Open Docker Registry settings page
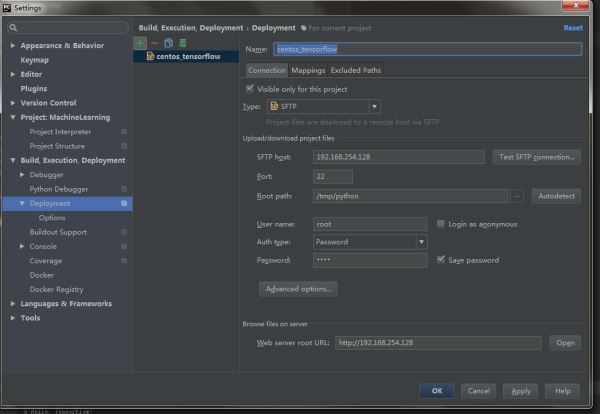 56,289
